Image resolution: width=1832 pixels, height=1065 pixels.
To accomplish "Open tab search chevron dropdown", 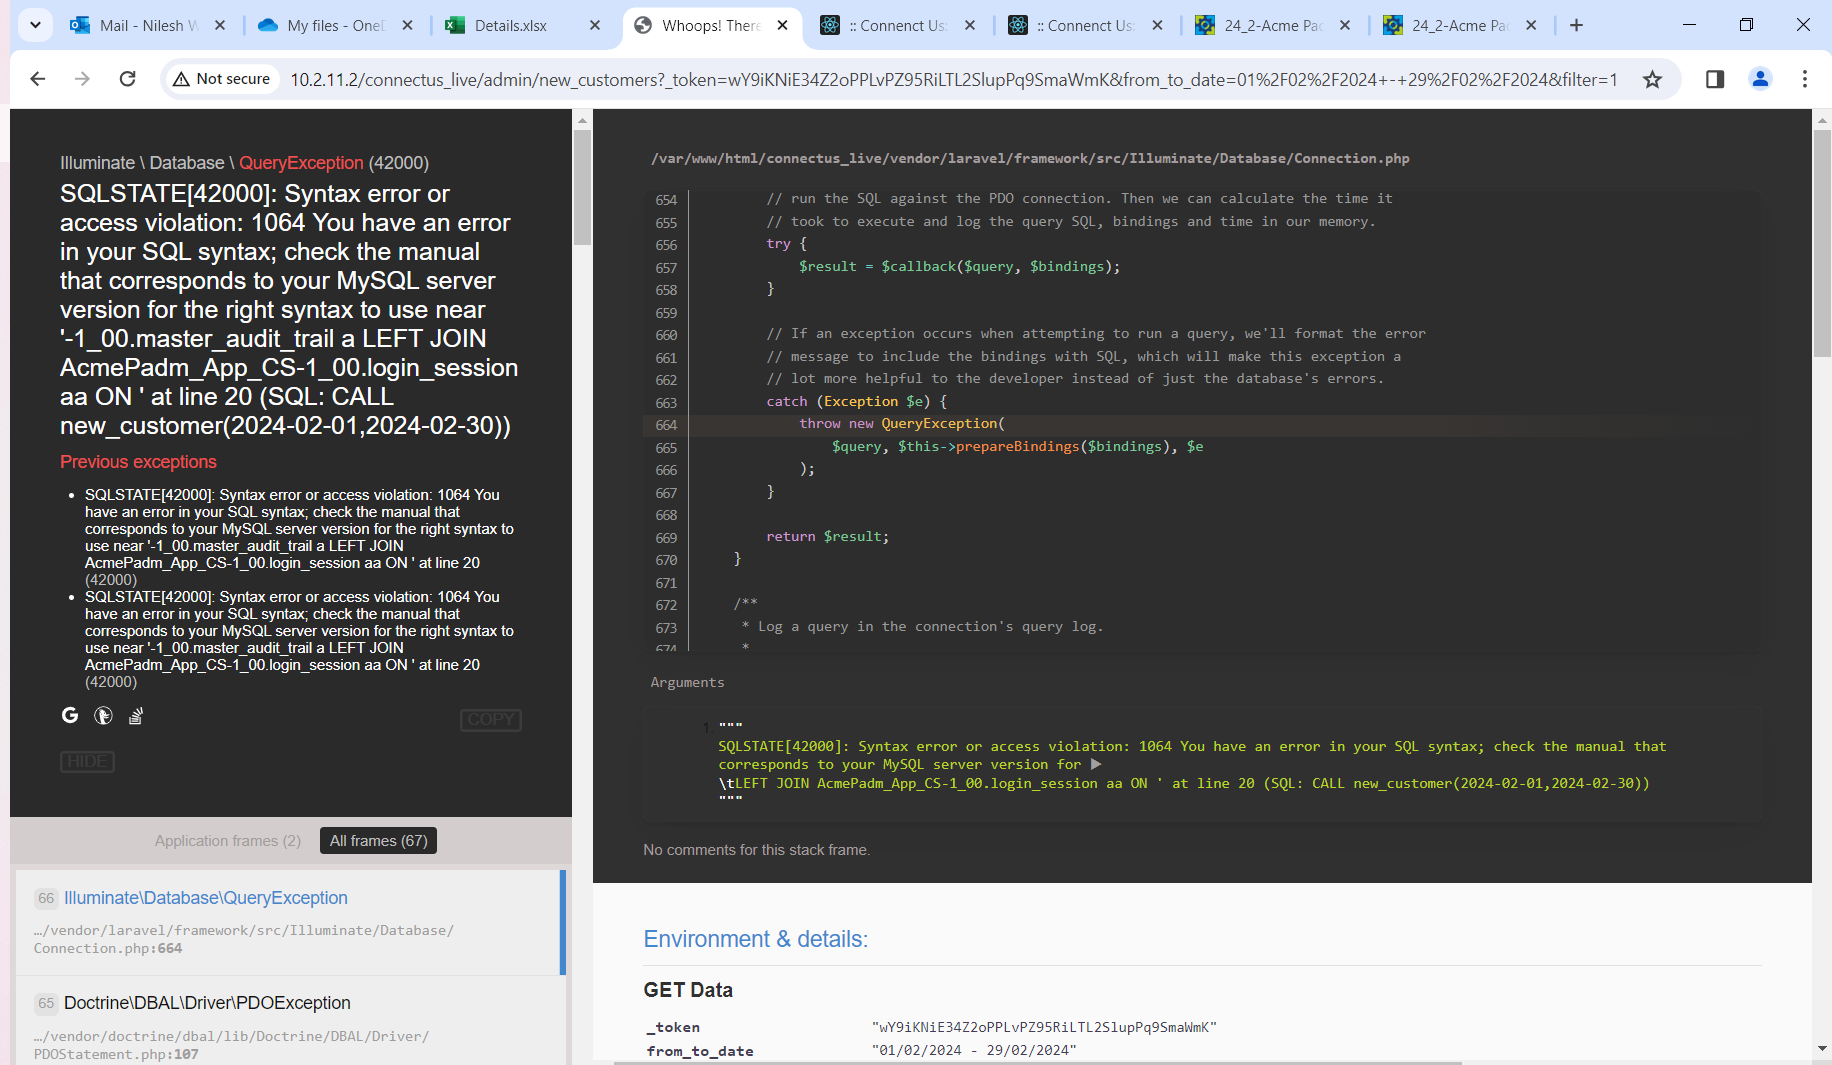I will pyautogui.click(x=35, y=25).
